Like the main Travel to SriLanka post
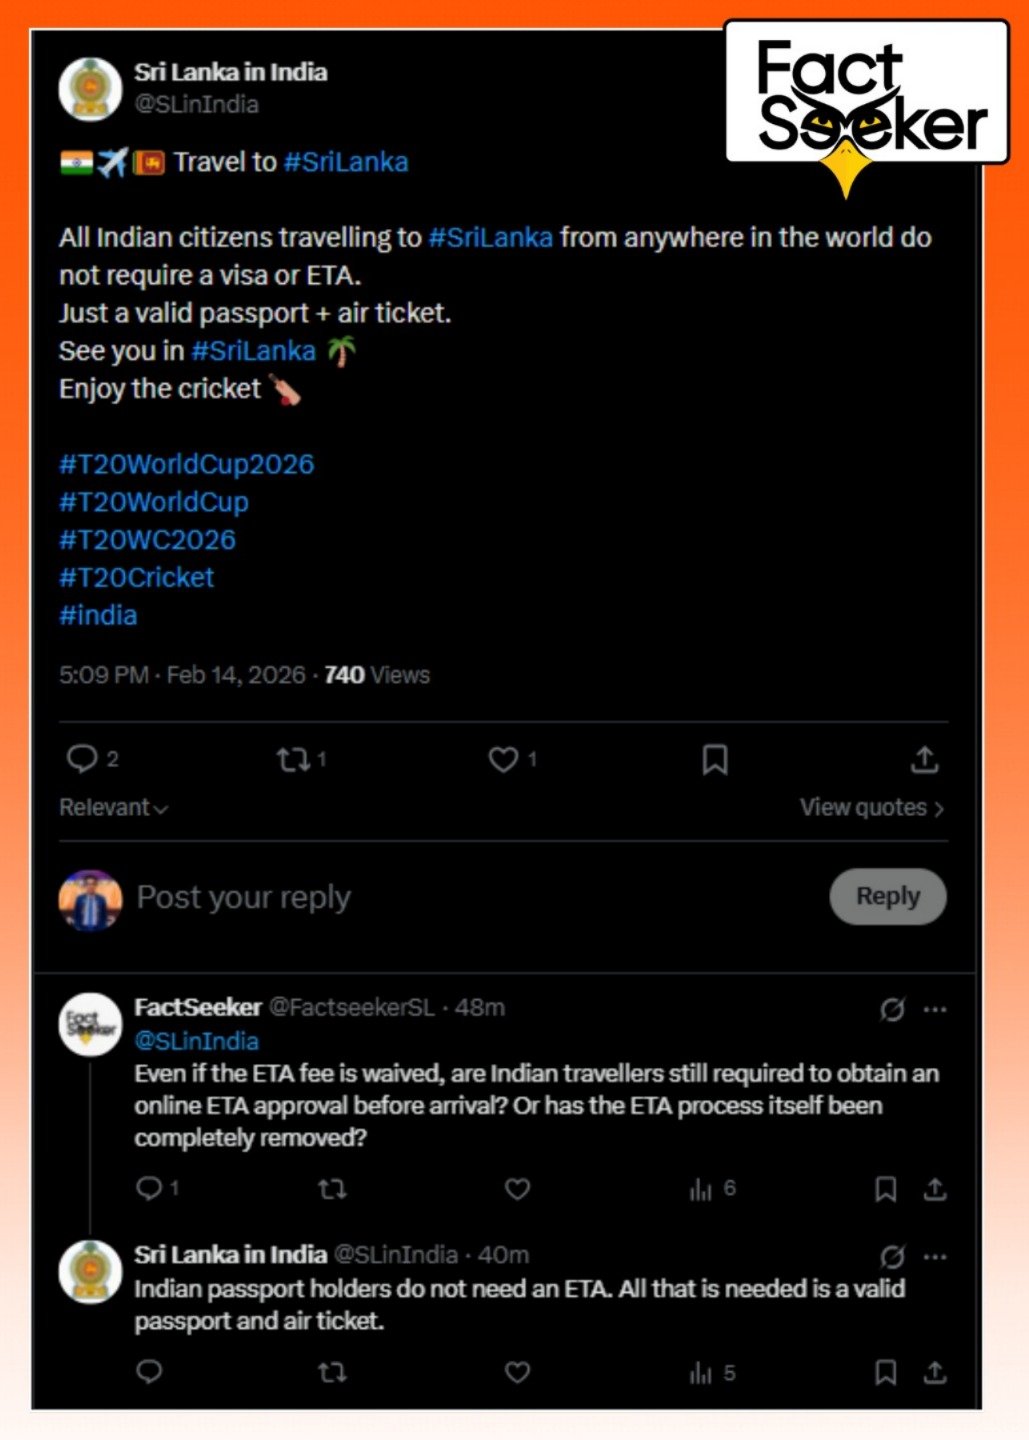 coord(503,760)
